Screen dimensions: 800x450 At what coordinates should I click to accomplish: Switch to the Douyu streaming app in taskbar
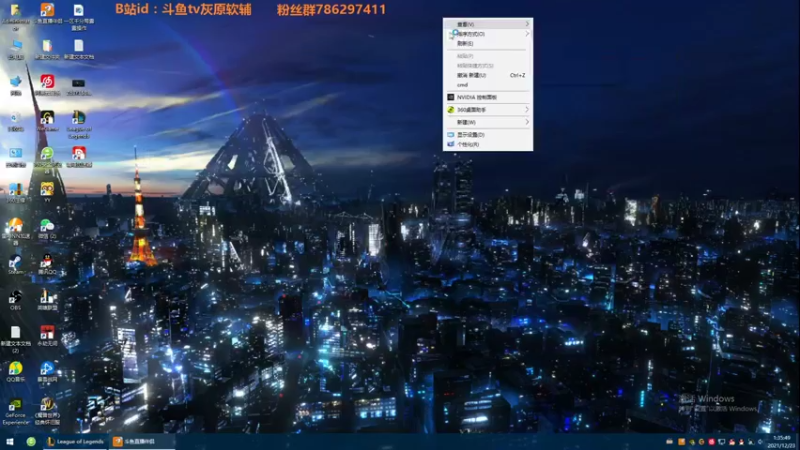(142, 441)
